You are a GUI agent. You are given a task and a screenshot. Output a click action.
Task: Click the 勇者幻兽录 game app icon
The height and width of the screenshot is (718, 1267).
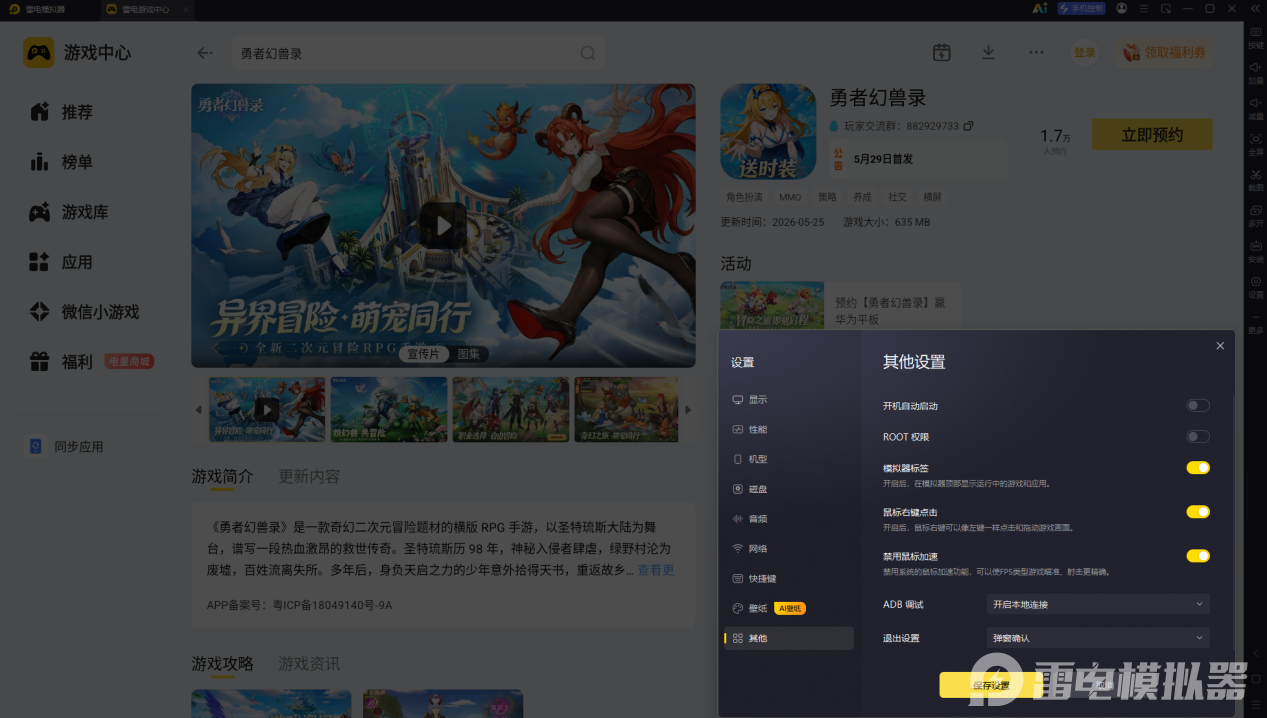pos(768,131)
